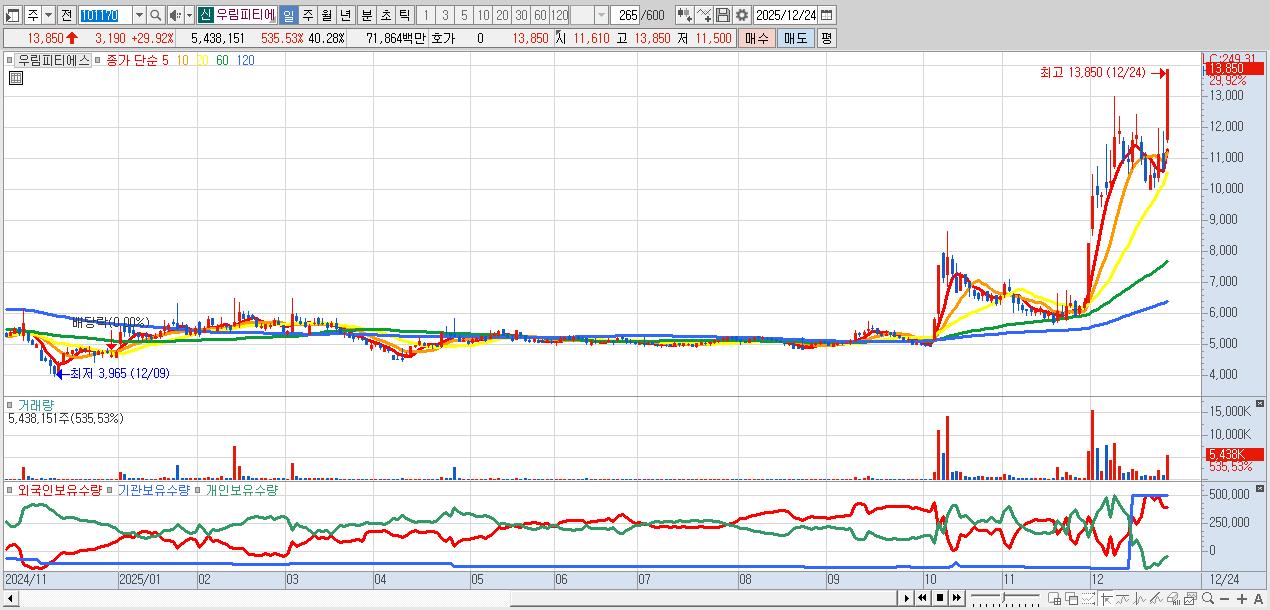Viewport: 1270px width, 610px height.
Task: Click the pencil drawing tool icon
Action: (x=1157, y=598)
